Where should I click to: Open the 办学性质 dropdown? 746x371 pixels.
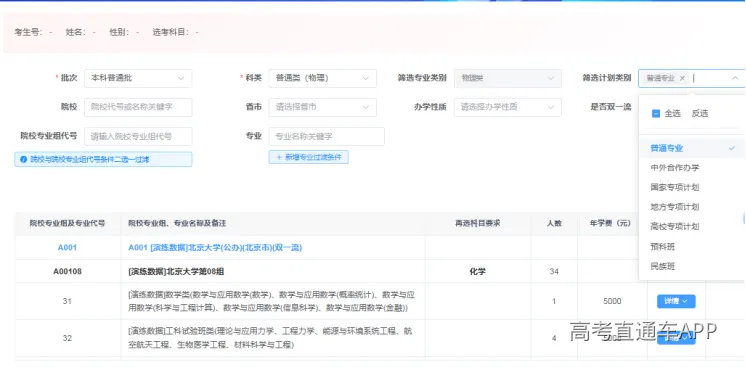(507, 107)
